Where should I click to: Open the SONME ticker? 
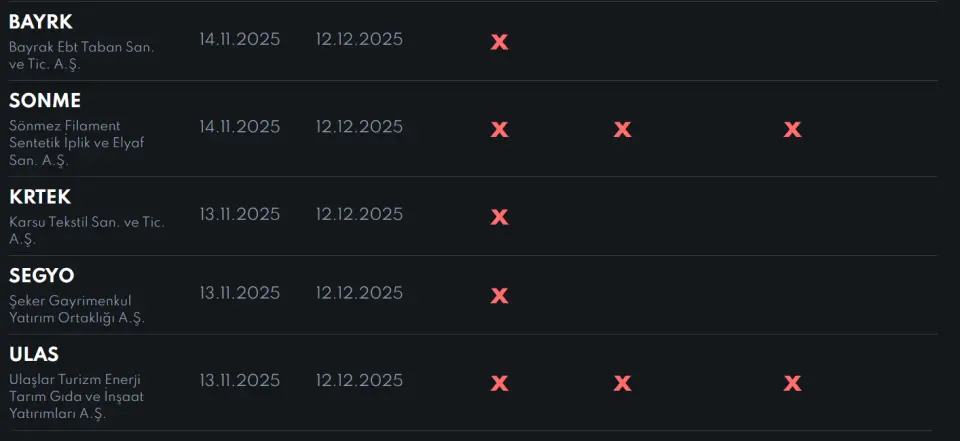pyautogui.click(x=45, y=101)
